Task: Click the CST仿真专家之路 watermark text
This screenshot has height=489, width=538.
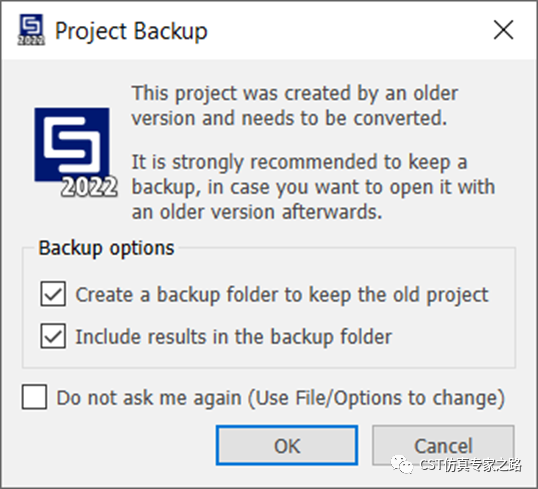Action: [470, 465]
